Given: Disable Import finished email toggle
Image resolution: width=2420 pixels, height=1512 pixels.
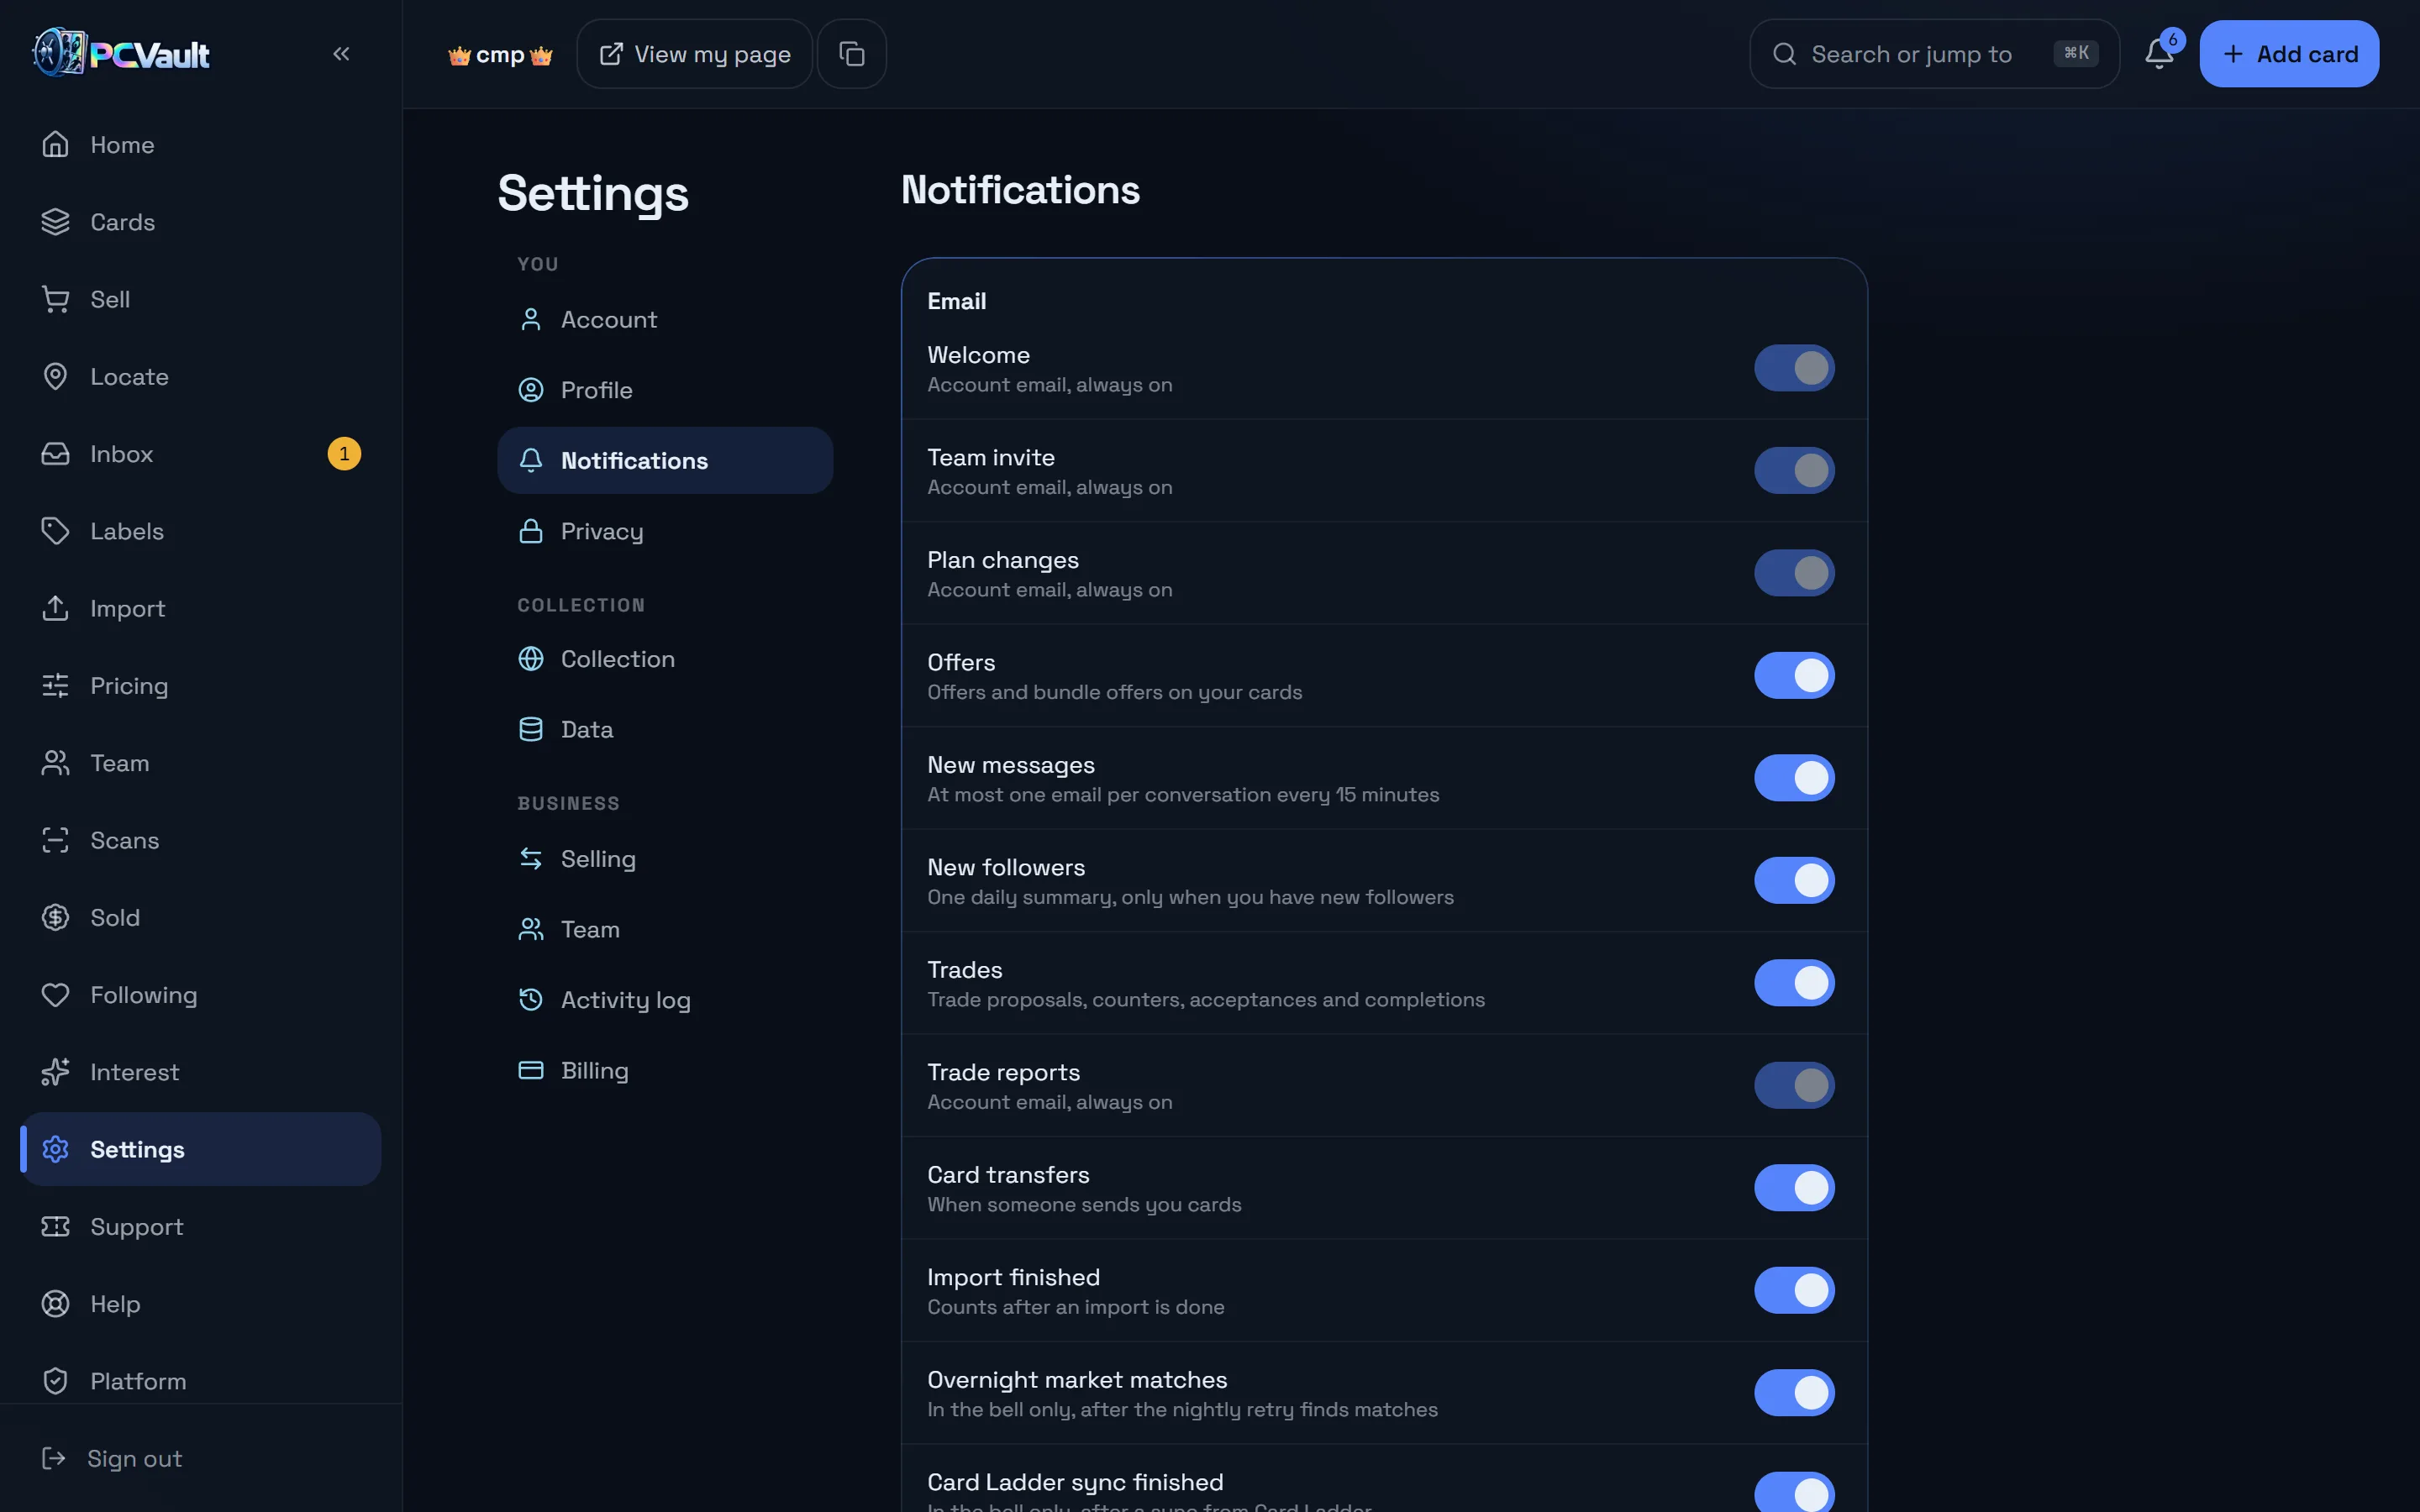Looking at the screenshot, I should tap(1794, 1290).
